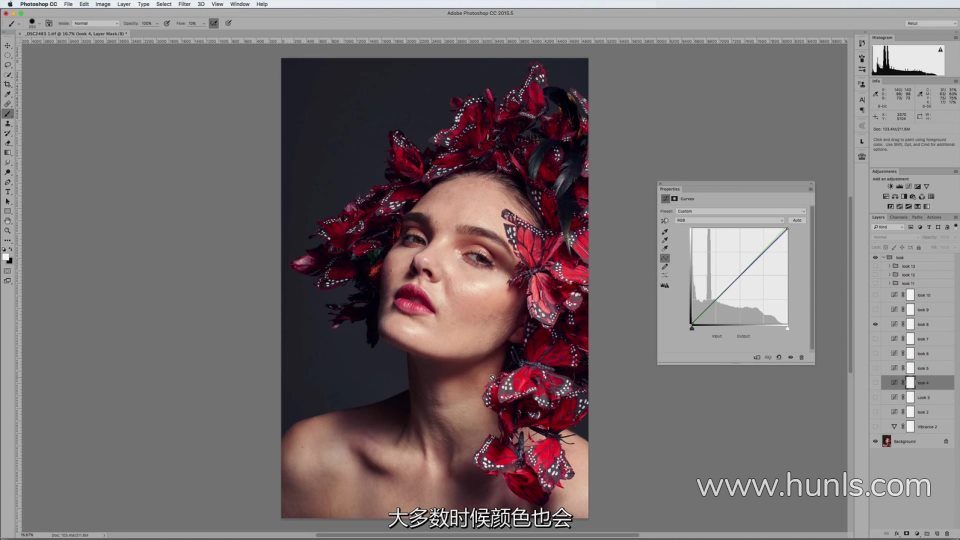Select the Eraser tool
Screen dimensions: 960x540
[7, 143]
